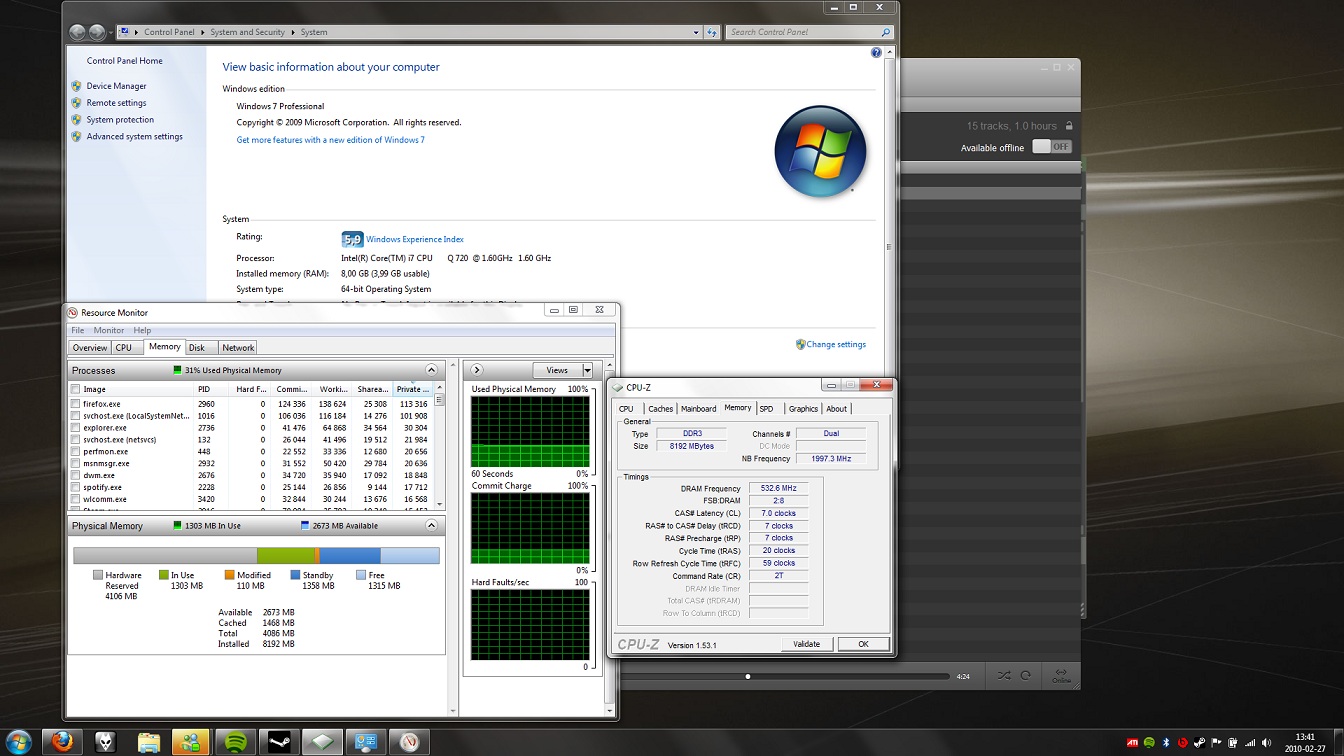1344x756 pixels.
Task: Open Windows Explorer folder icon in taskbar
Action: (x=148, y=742)
